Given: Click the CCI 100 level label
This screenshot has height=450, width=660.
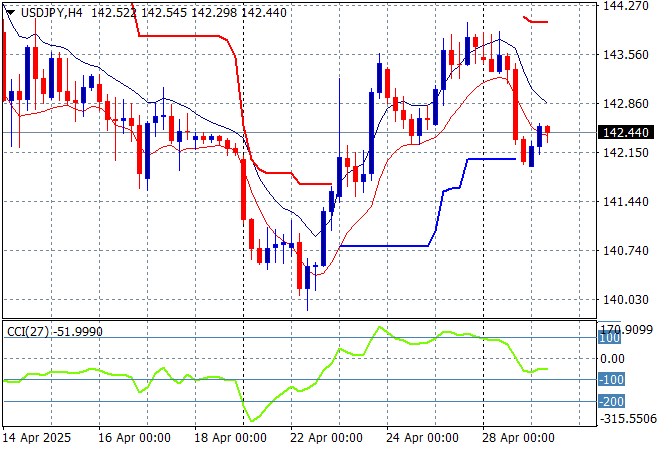Looking at the screenshot, I should point(609,338).
